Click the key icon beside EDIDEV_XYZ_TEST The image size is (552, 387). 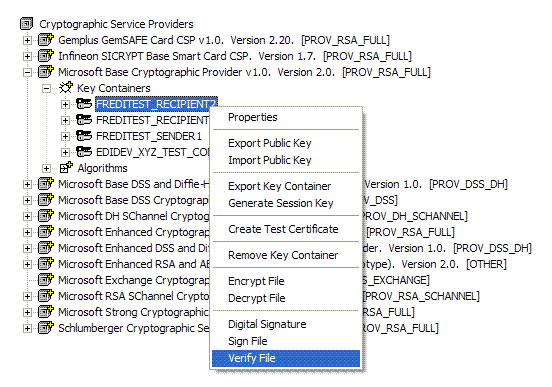(x=84, y=152)
